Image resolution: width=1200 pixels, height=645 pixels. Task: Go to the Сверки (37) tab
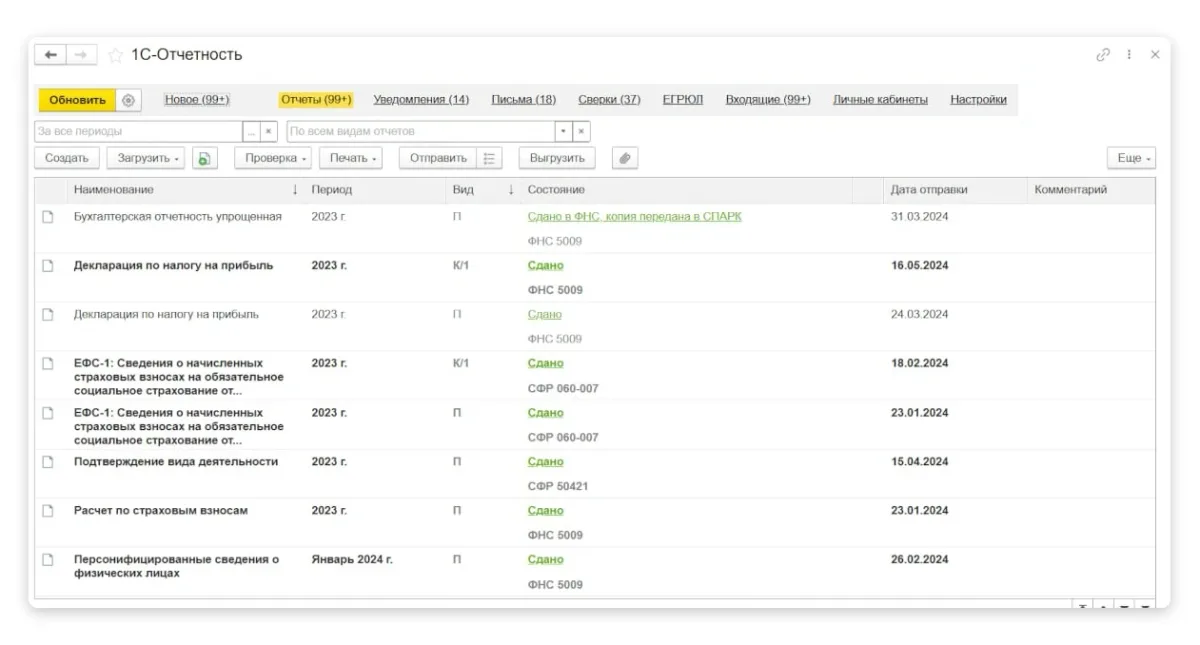pyautogui.click(x=609, y=100)
